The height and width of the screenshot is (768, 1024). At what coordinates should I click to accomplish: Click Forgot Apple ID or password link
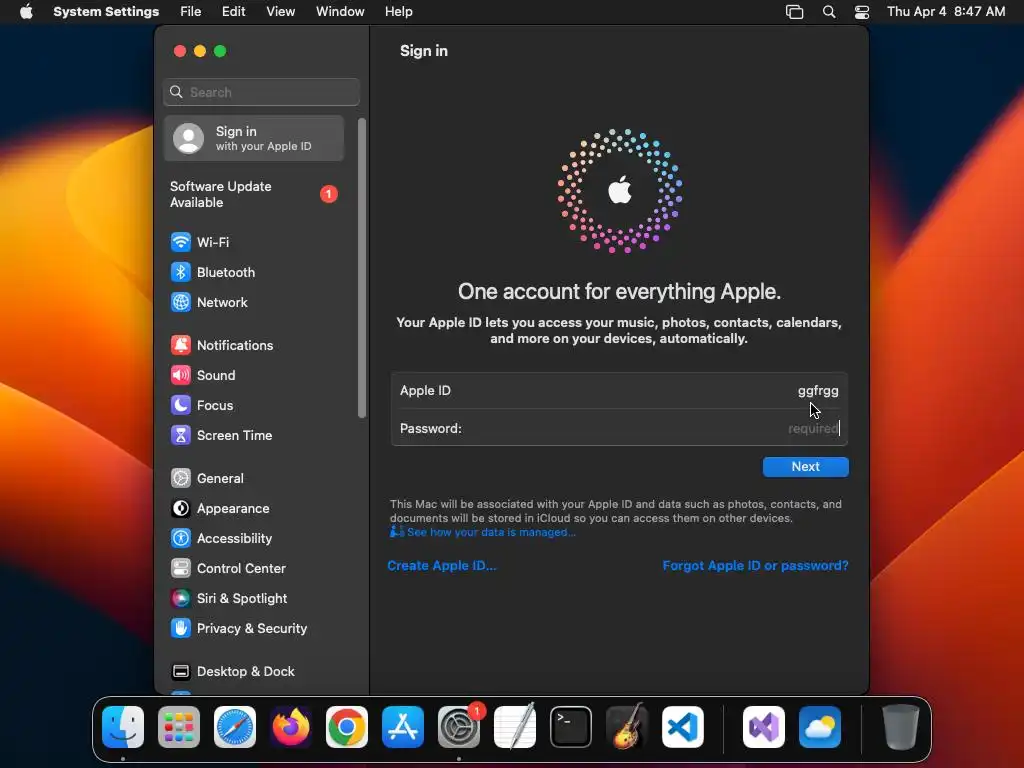[x=756, y=566]
